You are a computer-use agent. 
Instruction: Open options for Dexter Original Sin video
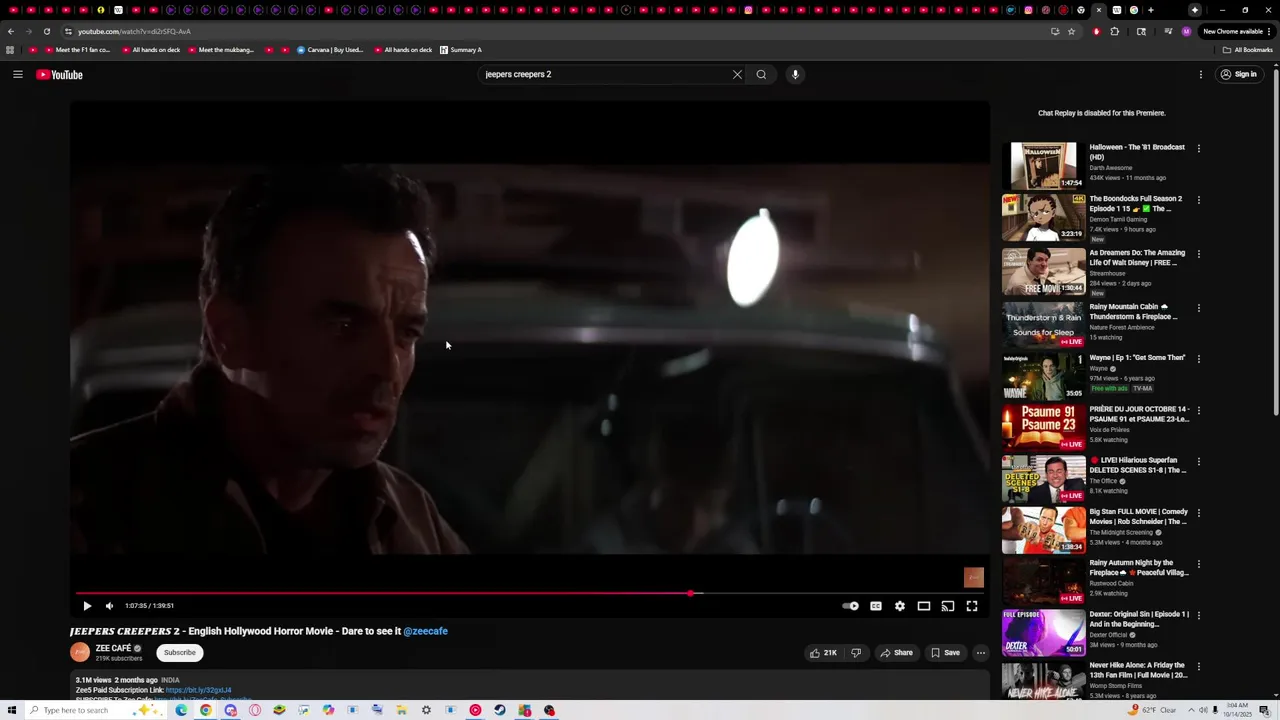click(x=1199, y=615)
